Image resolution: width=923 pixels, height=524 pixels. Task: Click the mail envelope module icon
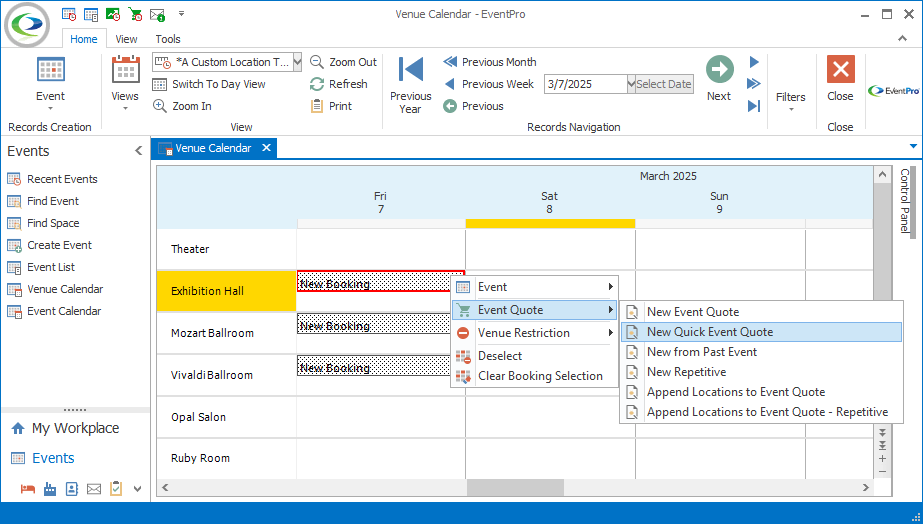click(x=94, y=489)
